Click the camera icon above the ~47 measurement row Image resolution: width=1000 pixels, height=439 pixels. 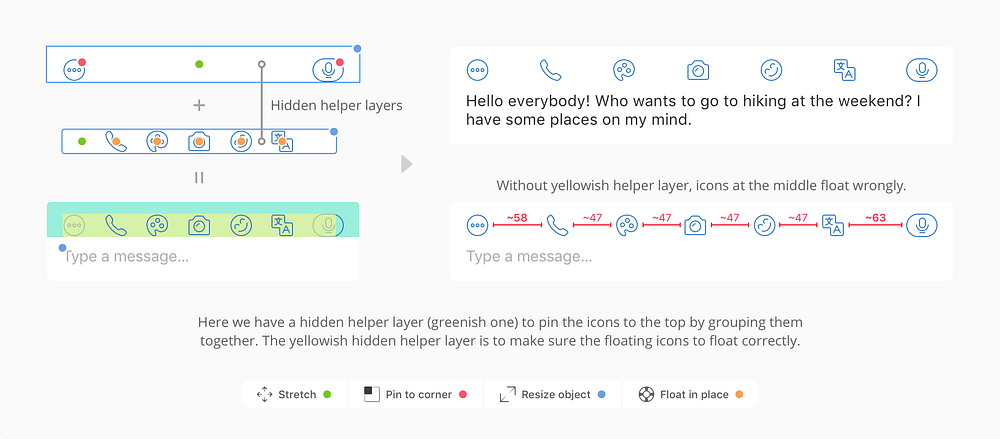point(695,225)
